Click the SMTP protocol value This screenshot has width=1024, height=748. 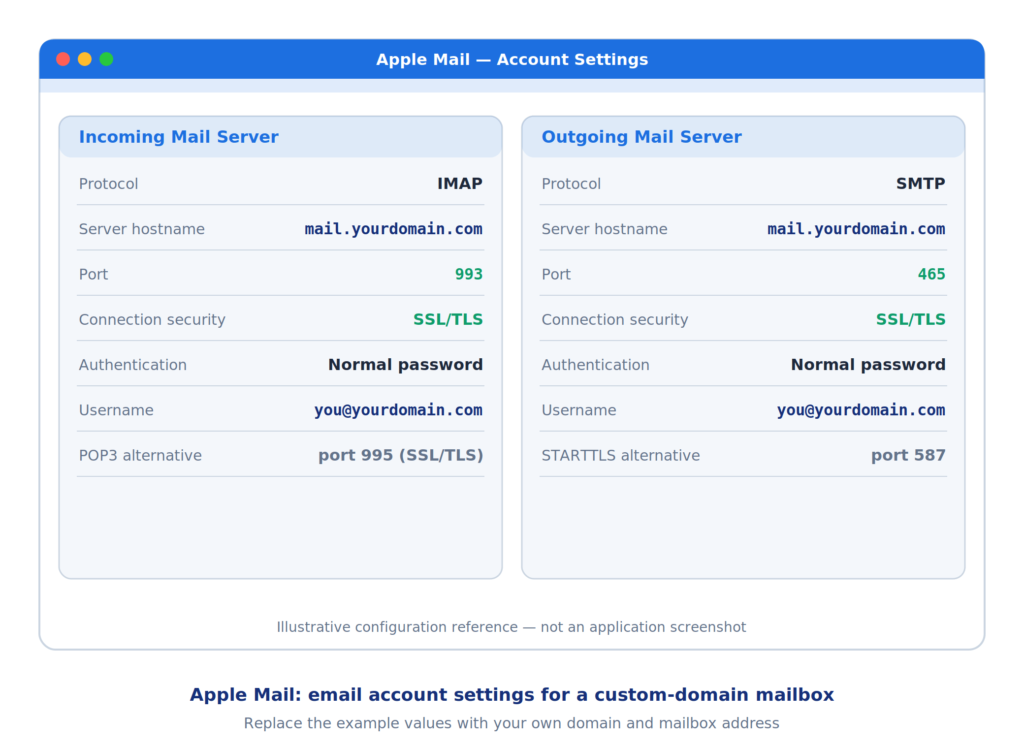[920, 184]
